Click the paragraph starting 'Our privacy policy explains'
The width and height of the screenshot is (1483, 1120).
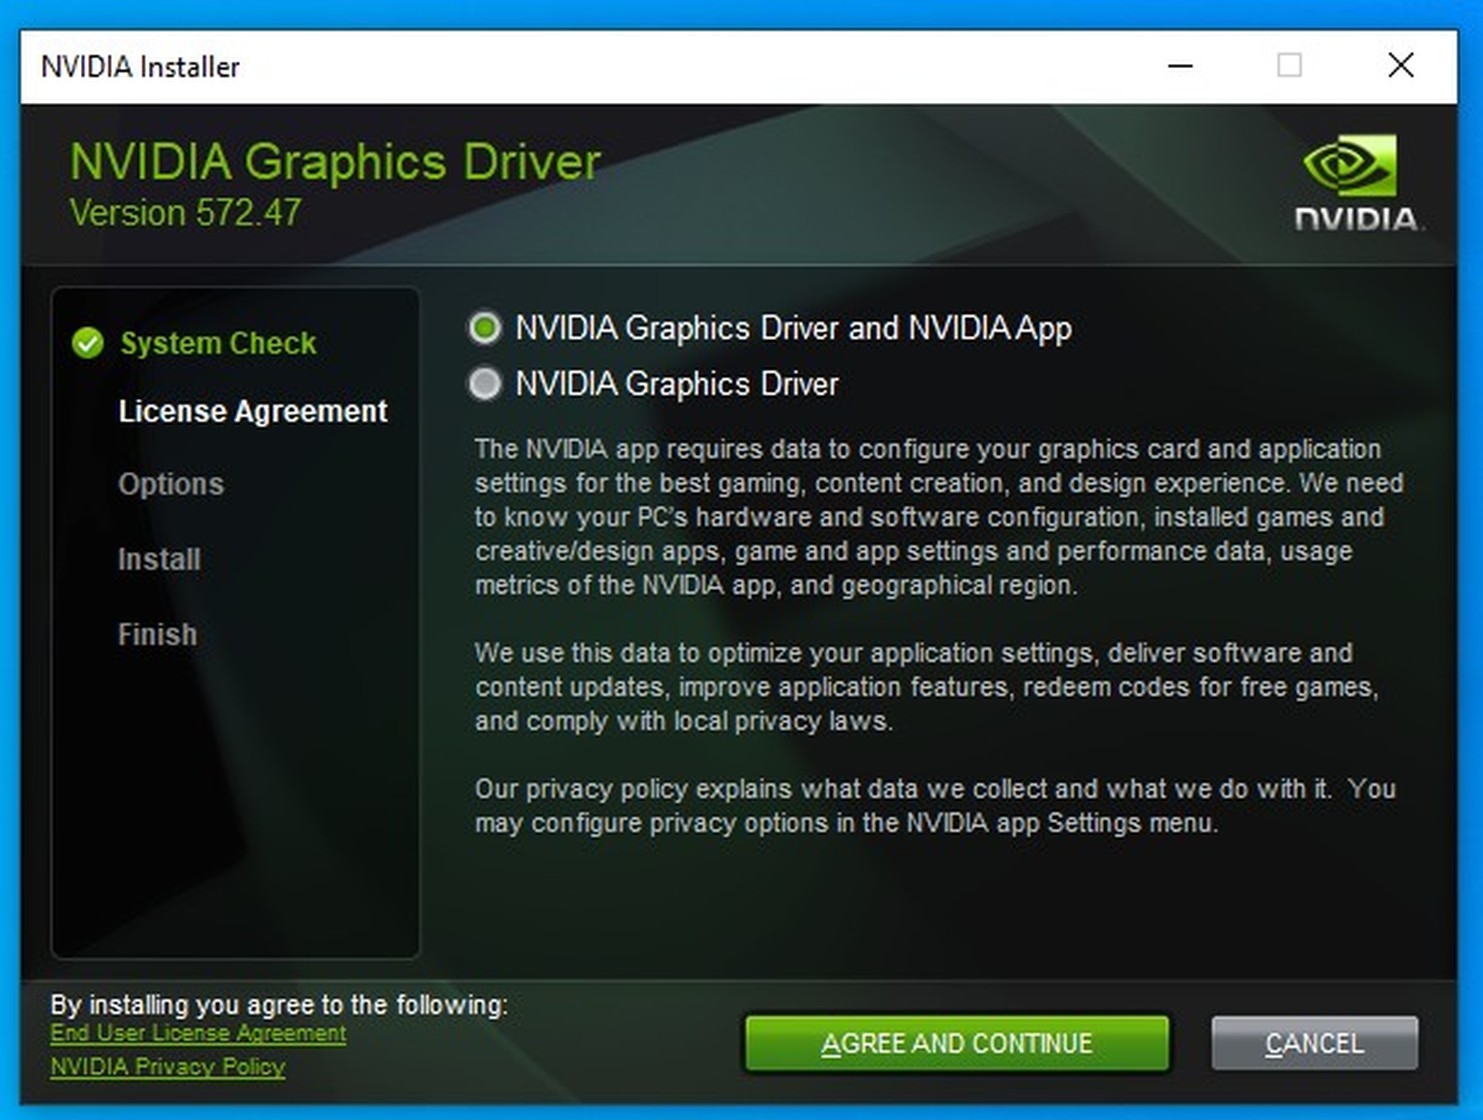pyautogui.click(x=935, y=806)
